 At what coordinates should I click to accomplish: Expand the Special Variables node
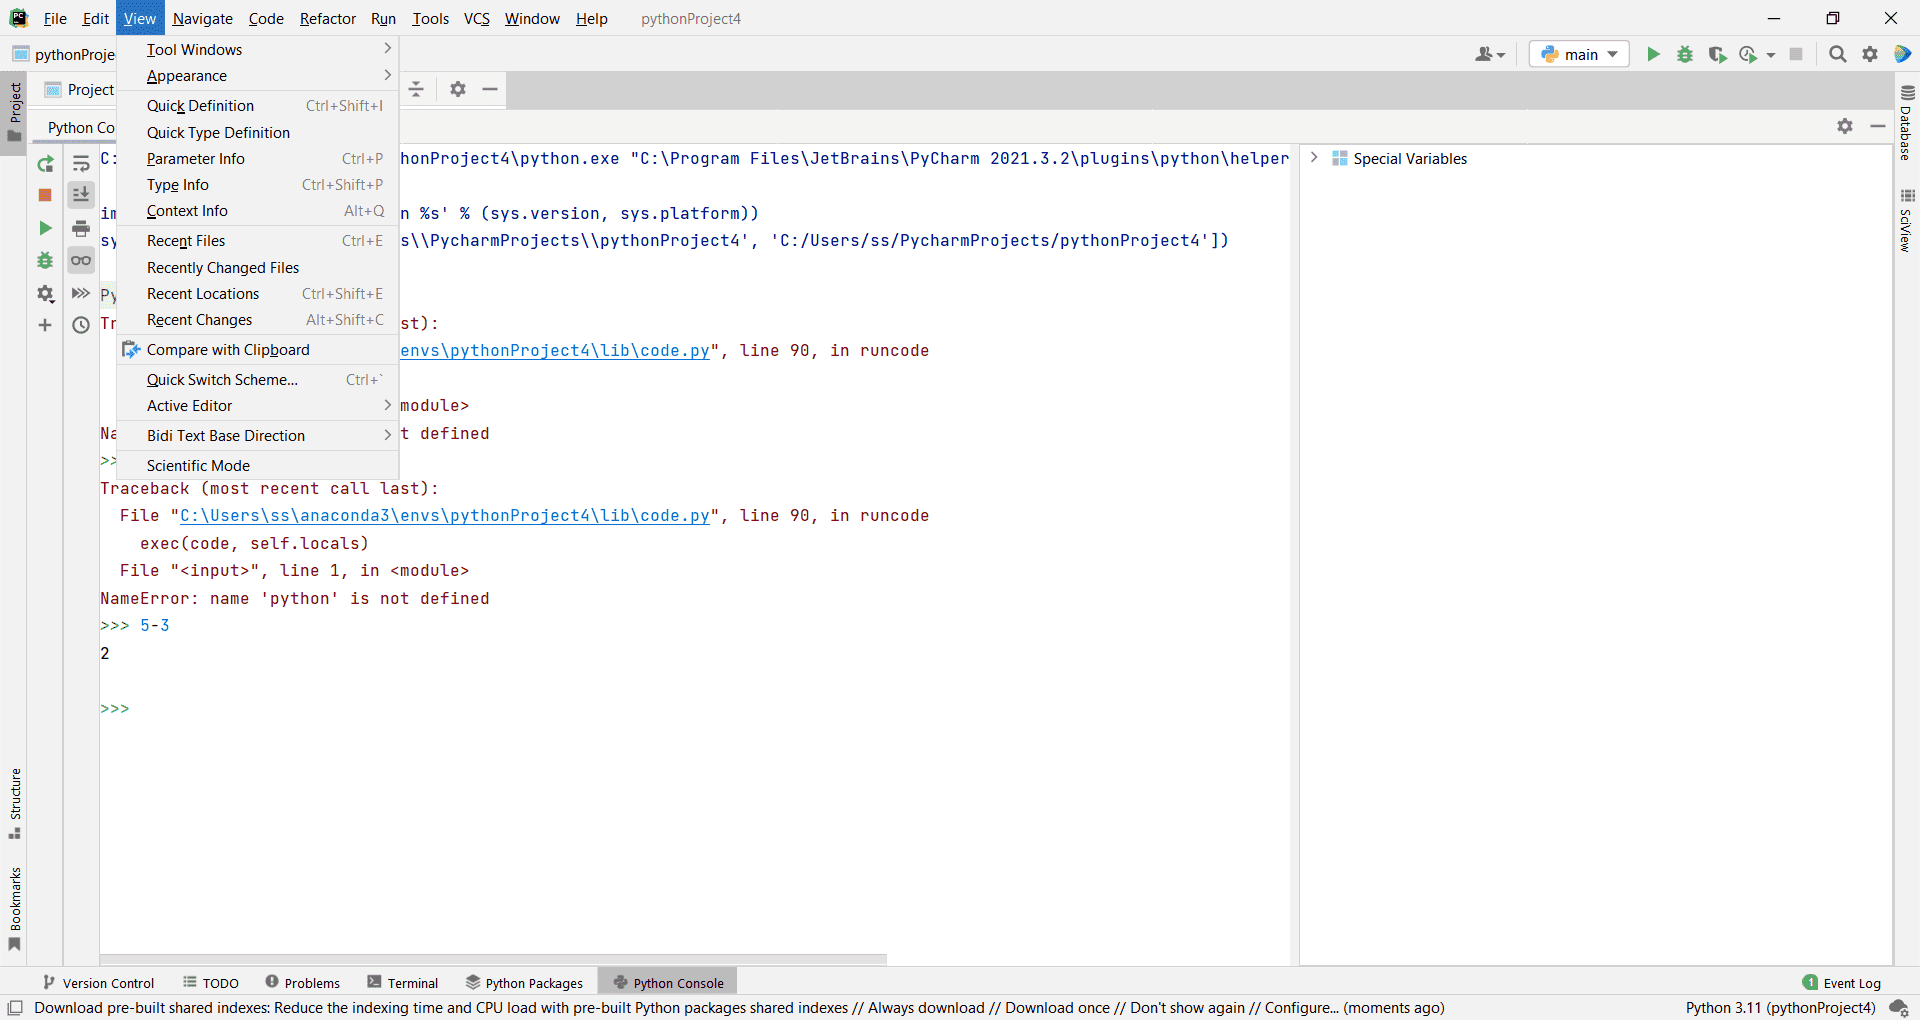(x=1314, y=158)
